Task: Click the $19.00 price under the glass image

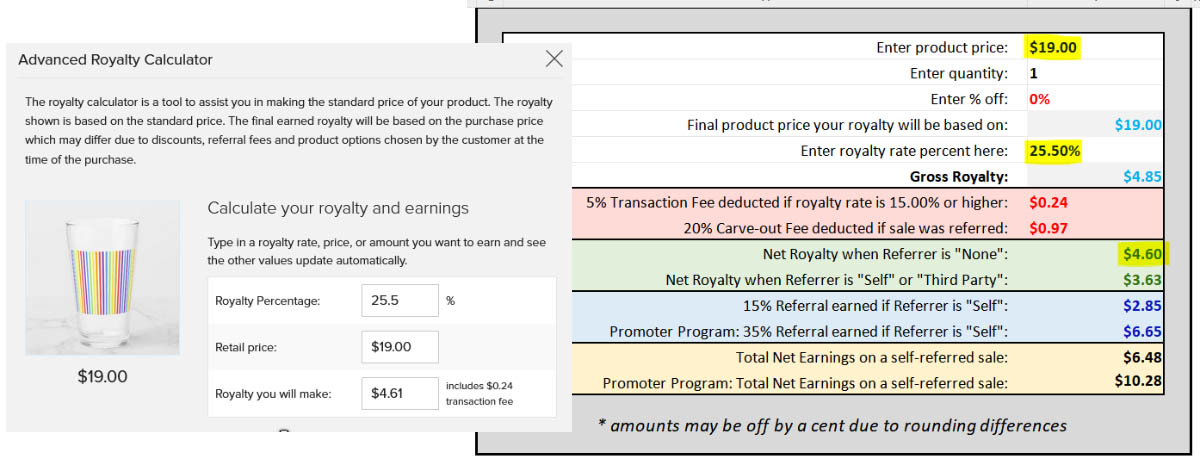Action: (103, 377)
